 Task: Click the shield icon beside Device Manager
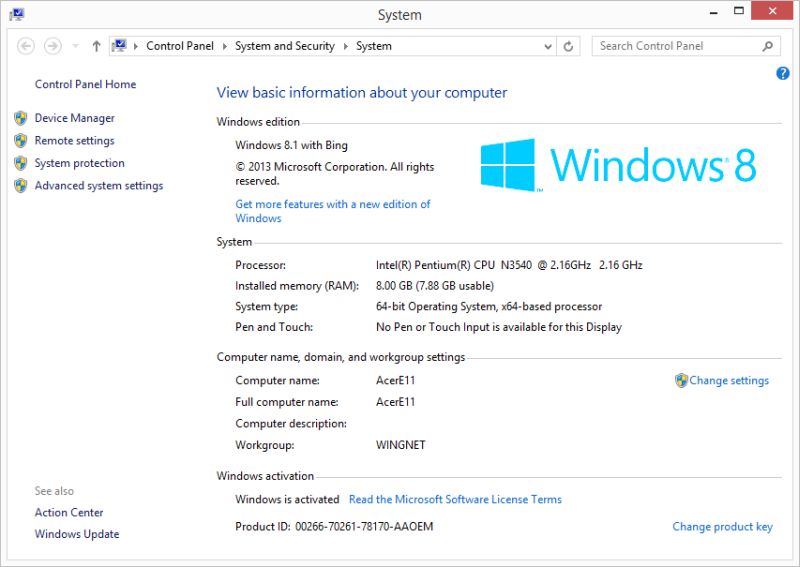coord(21,118)
